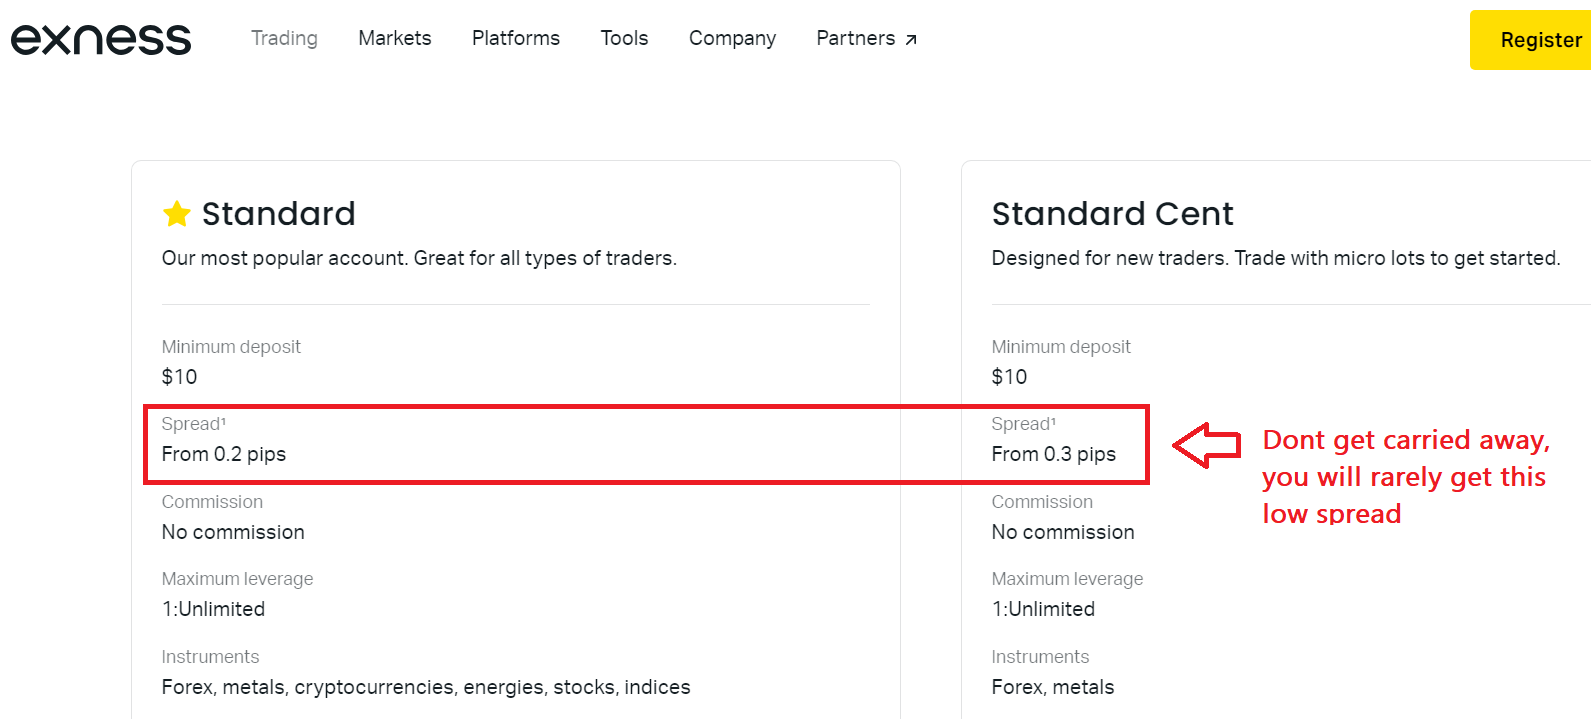Open the Trading menu
This screenshot has width=1591, height=719.
pos(284,38)
